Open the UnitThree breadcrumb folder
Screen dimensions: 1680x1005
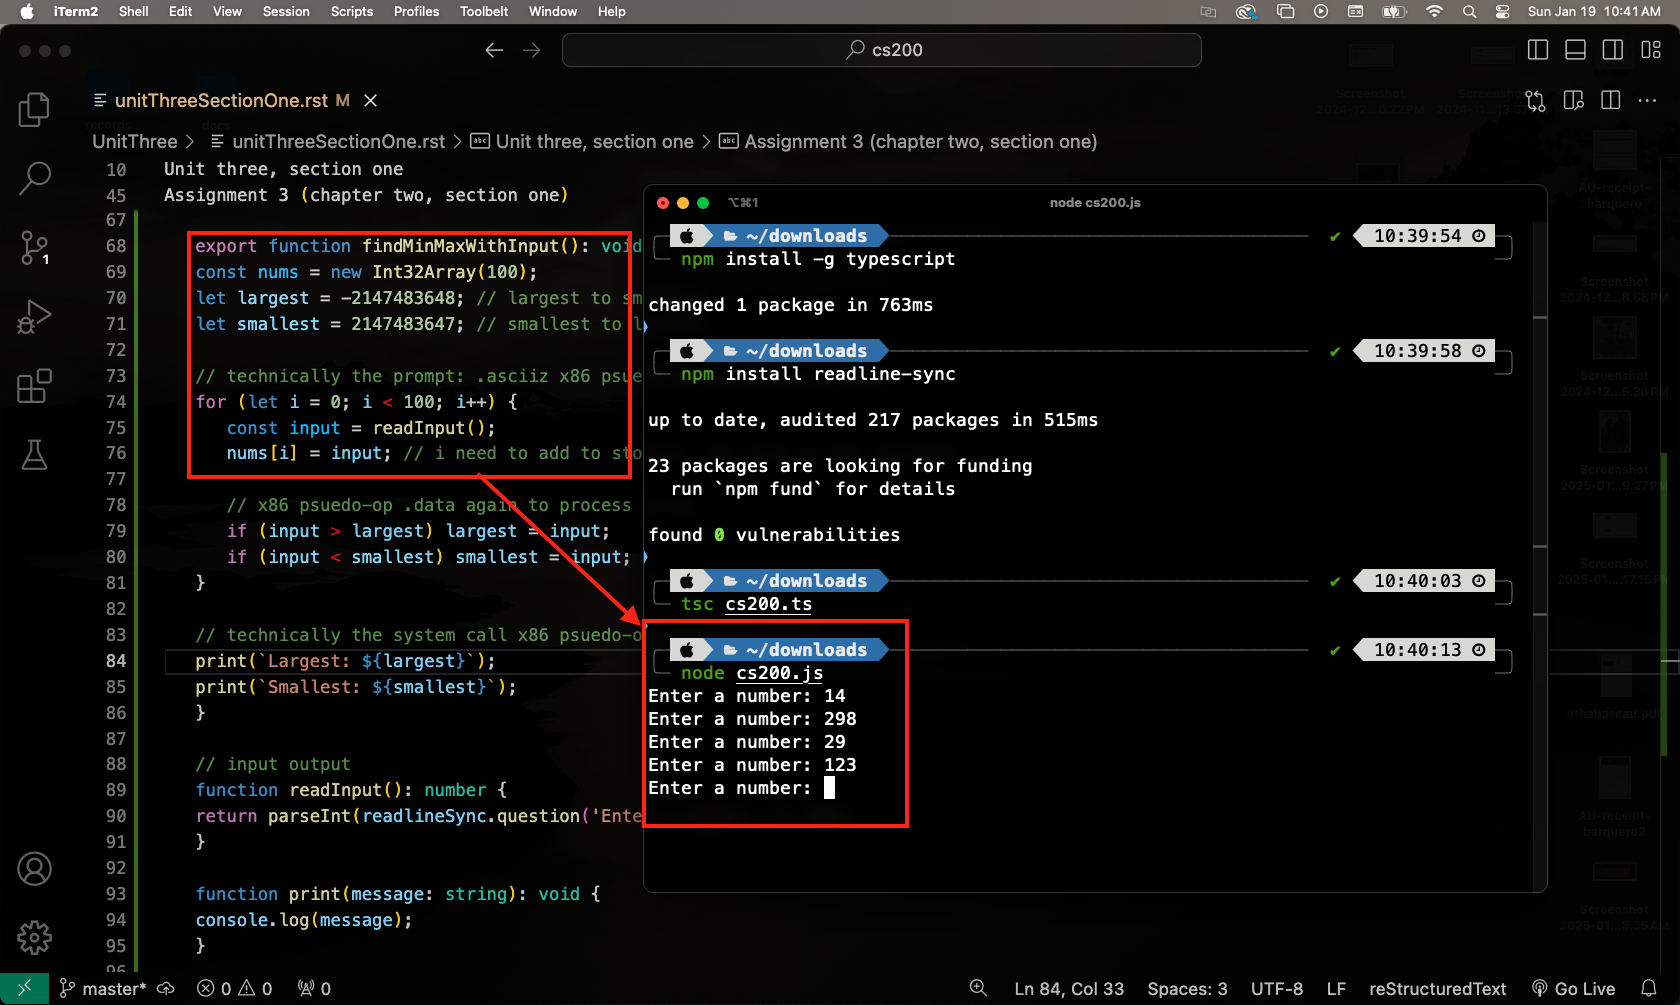[x=135, y=142]
